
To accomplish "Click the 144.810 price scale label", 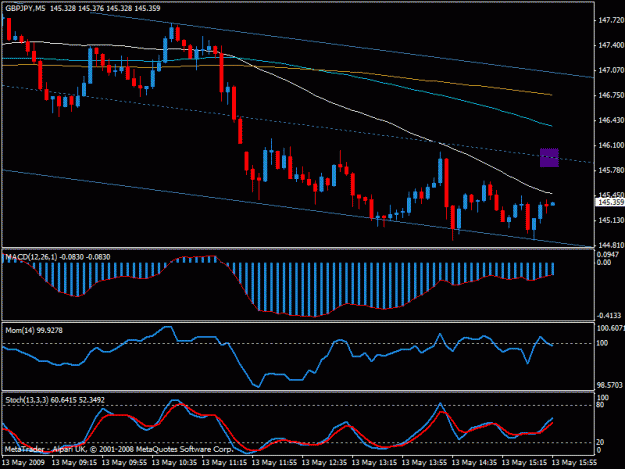I will click(611, 245).
